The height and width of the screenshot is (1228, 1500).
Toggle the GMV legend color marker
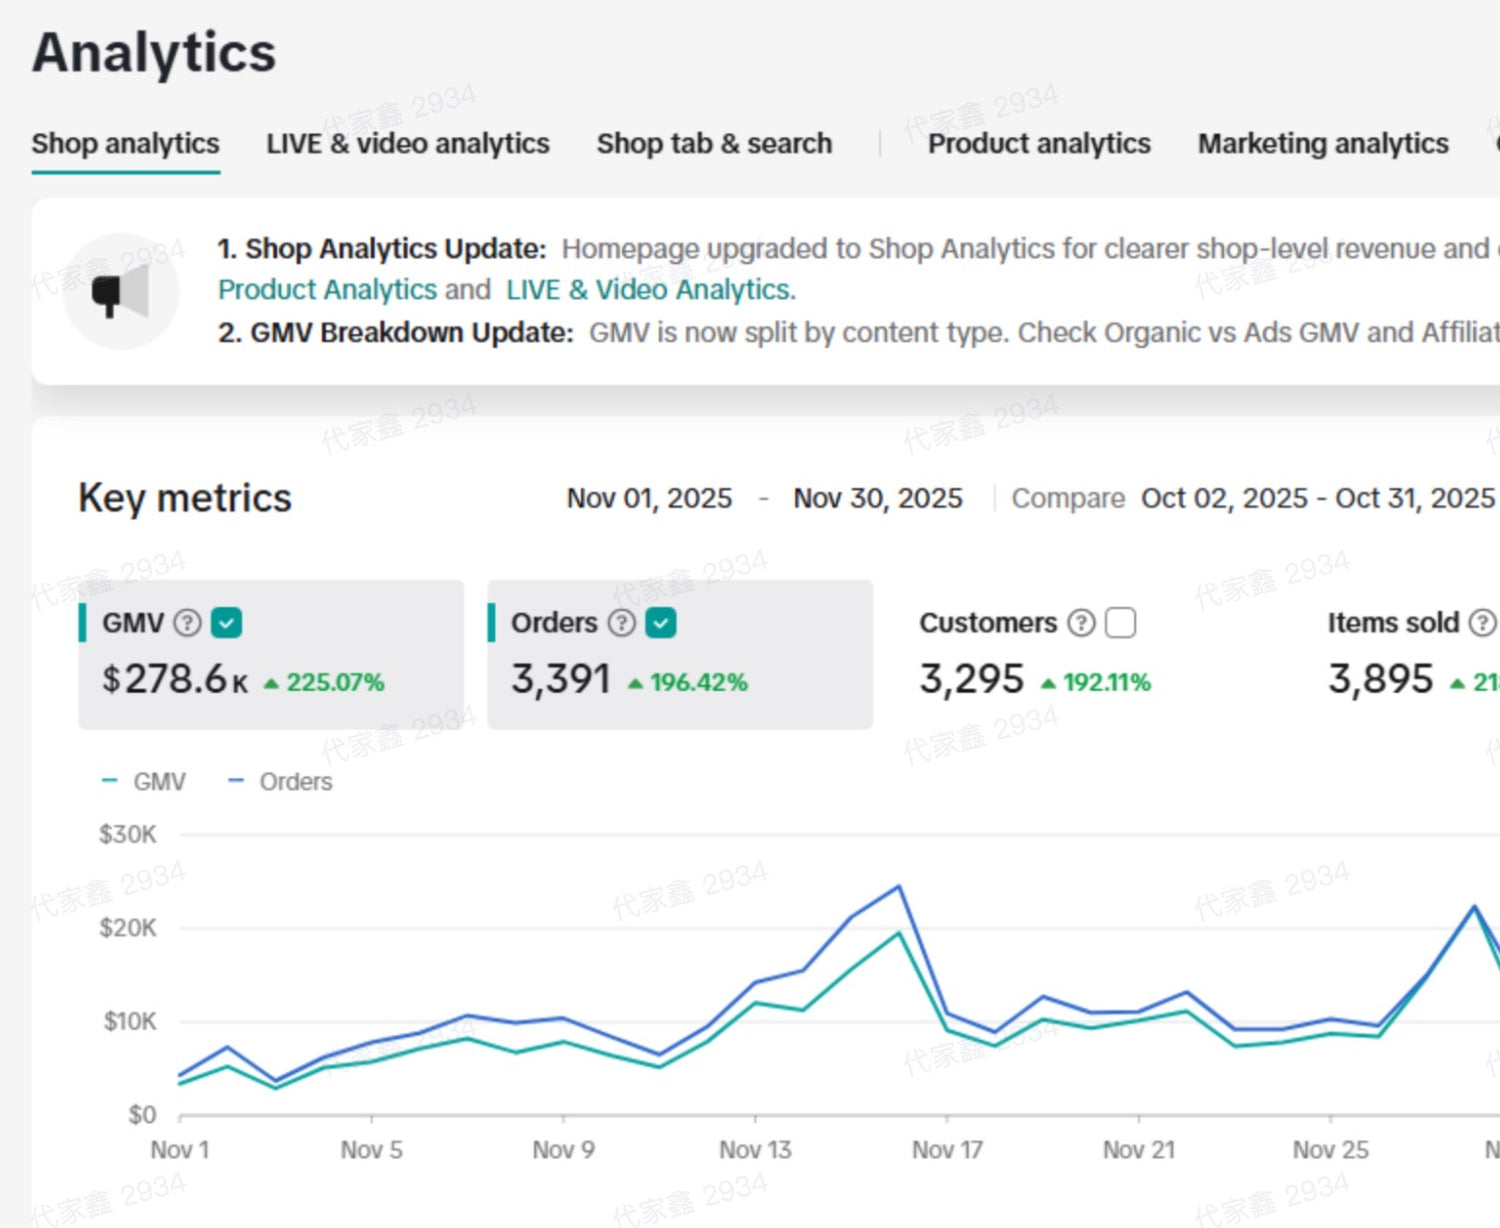tap(110, 781)
